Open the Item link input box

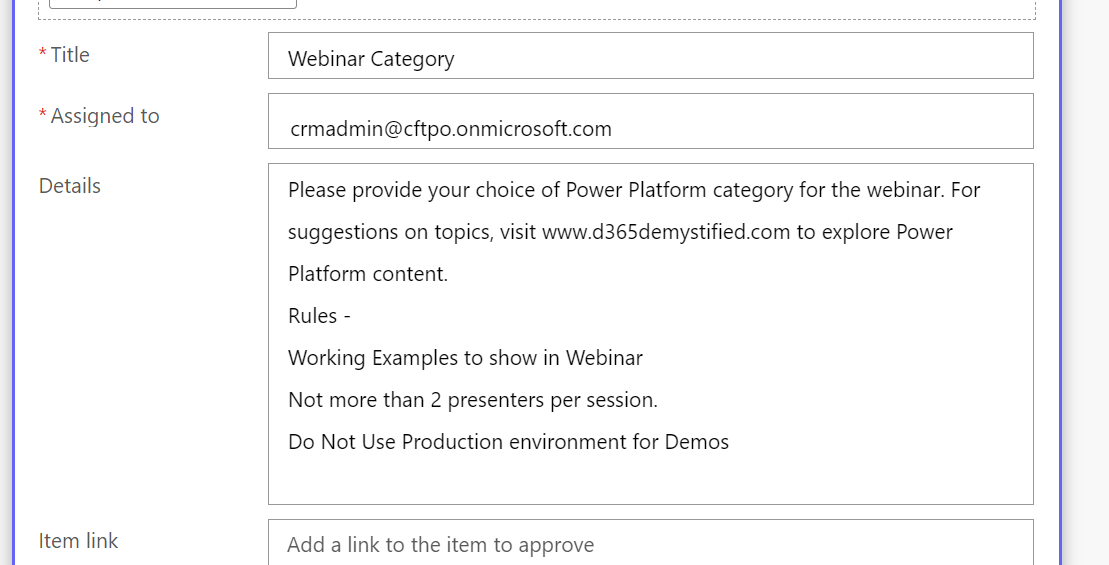pos(651,543)
